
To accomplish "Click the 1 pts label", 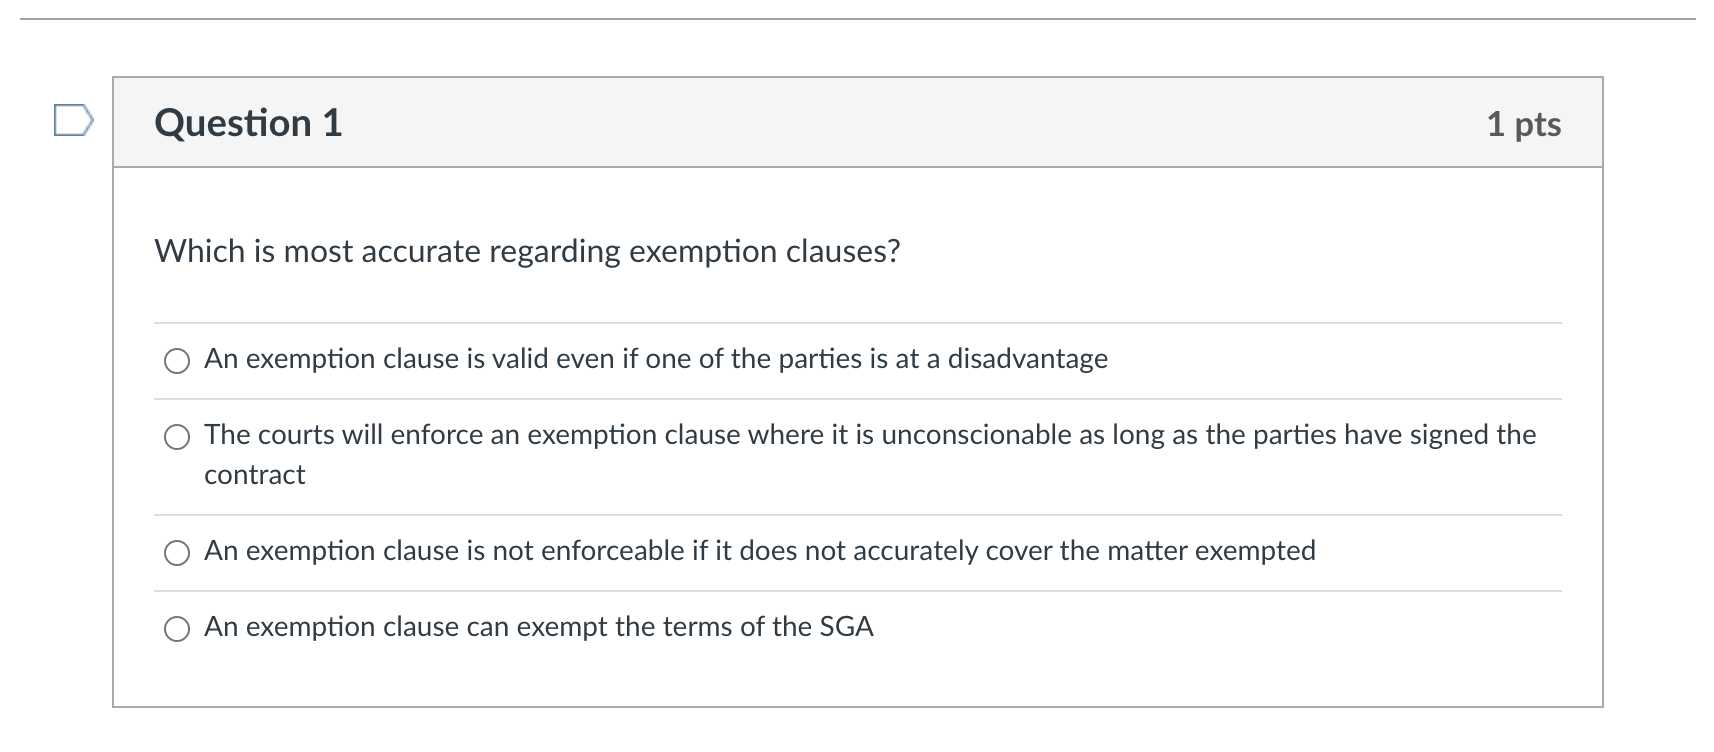I will [1523, 124].
